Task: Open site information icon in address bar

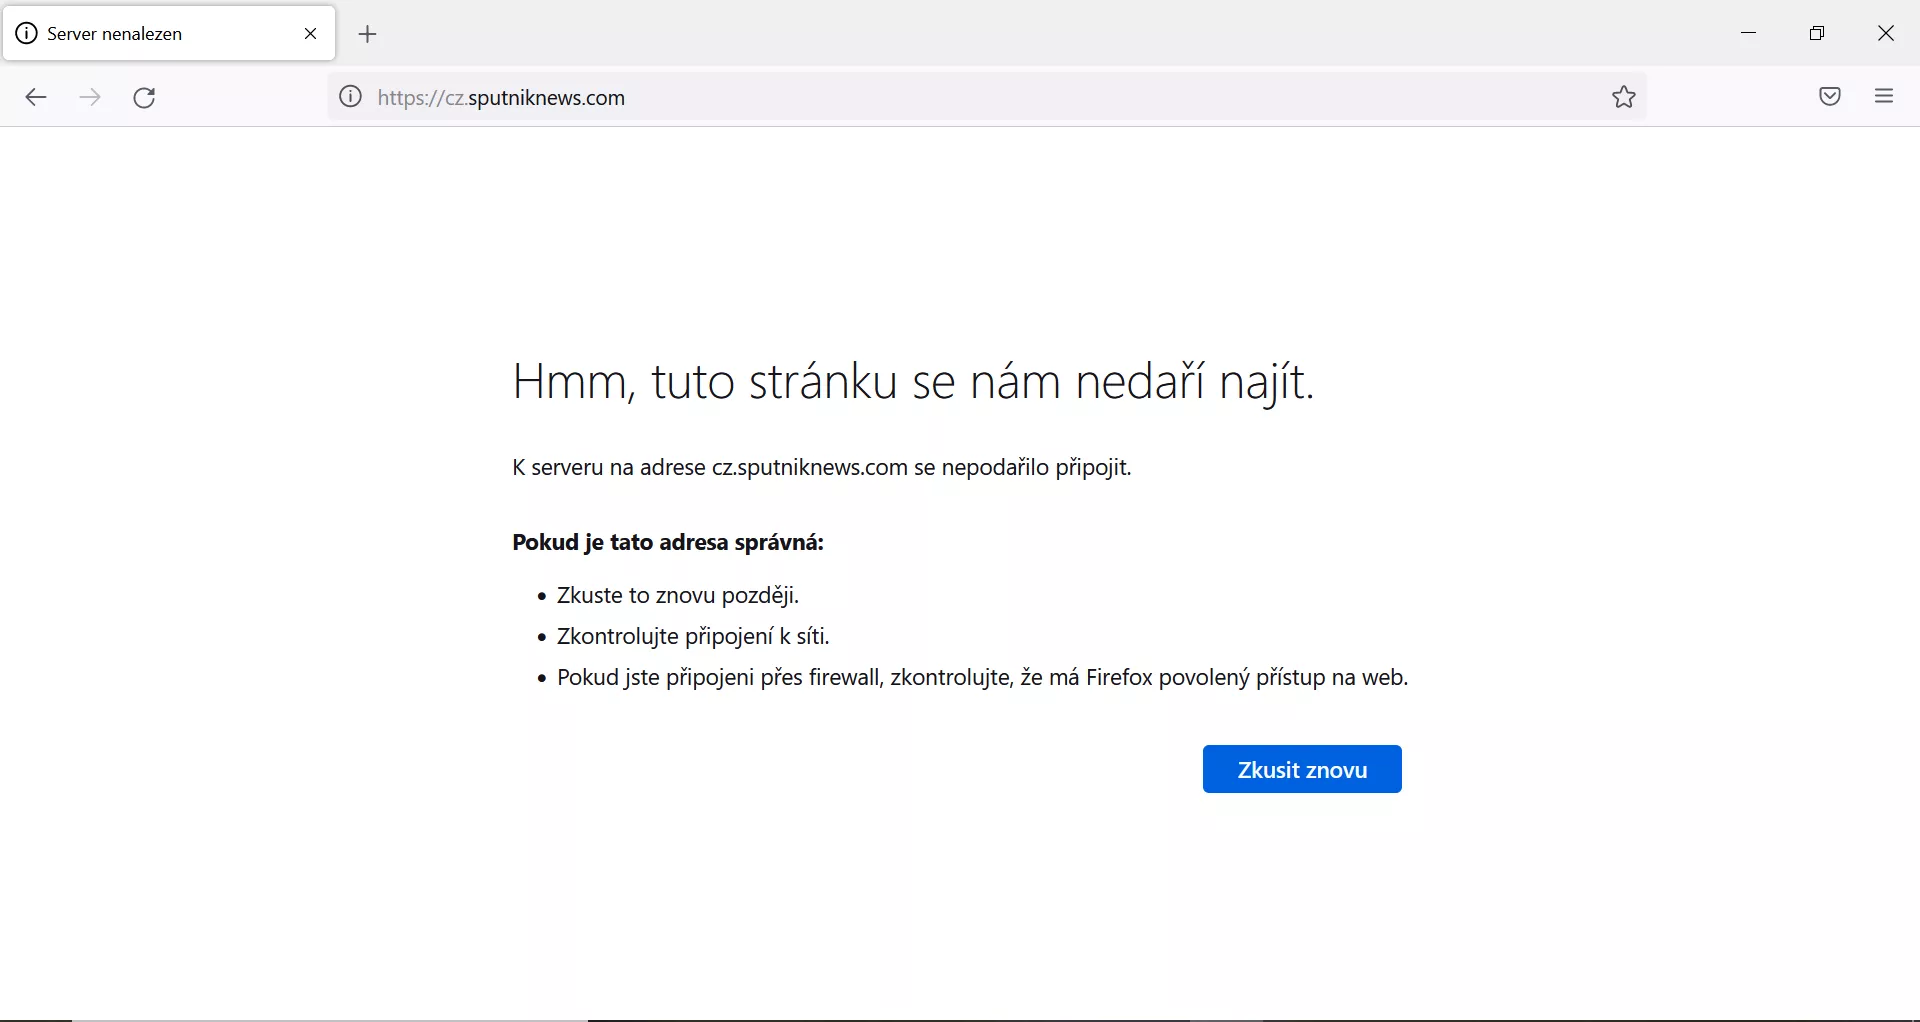Action: (x=350, y=97)
